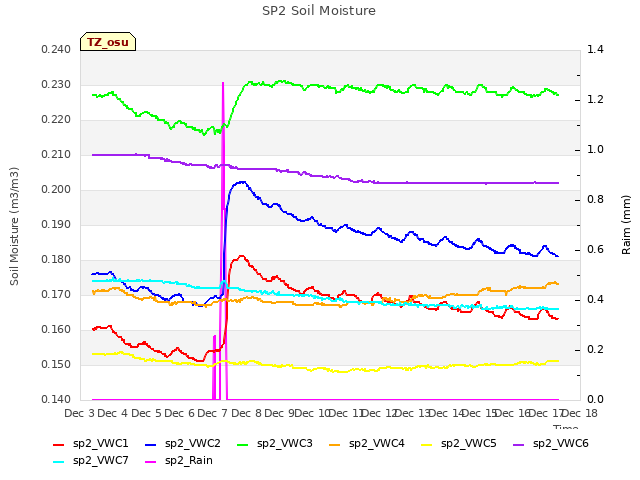The width and height of the screenshot is (640, 480).
Task: Click the yellow sp2_VWC5 legend swatch
Action: point(427,444)
